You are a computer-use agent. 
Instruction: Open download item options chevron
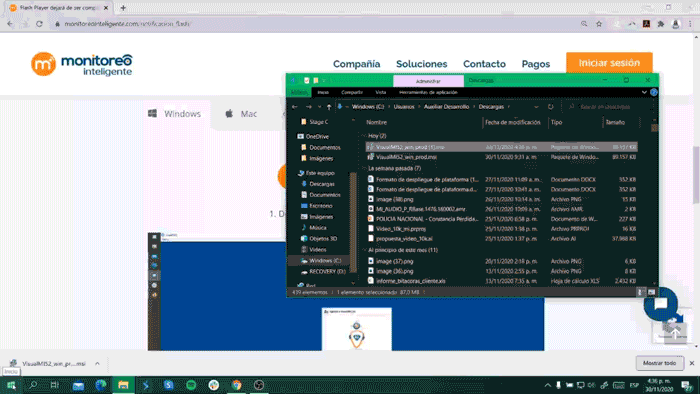click(97, 364)
